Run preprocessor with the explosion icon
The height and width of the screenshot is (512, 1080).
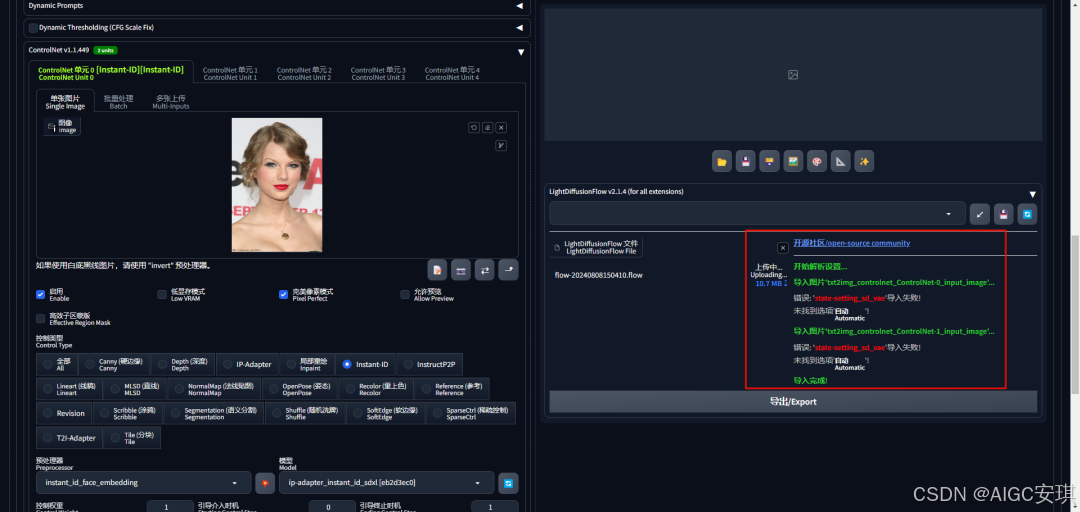[x=264, y=482]
